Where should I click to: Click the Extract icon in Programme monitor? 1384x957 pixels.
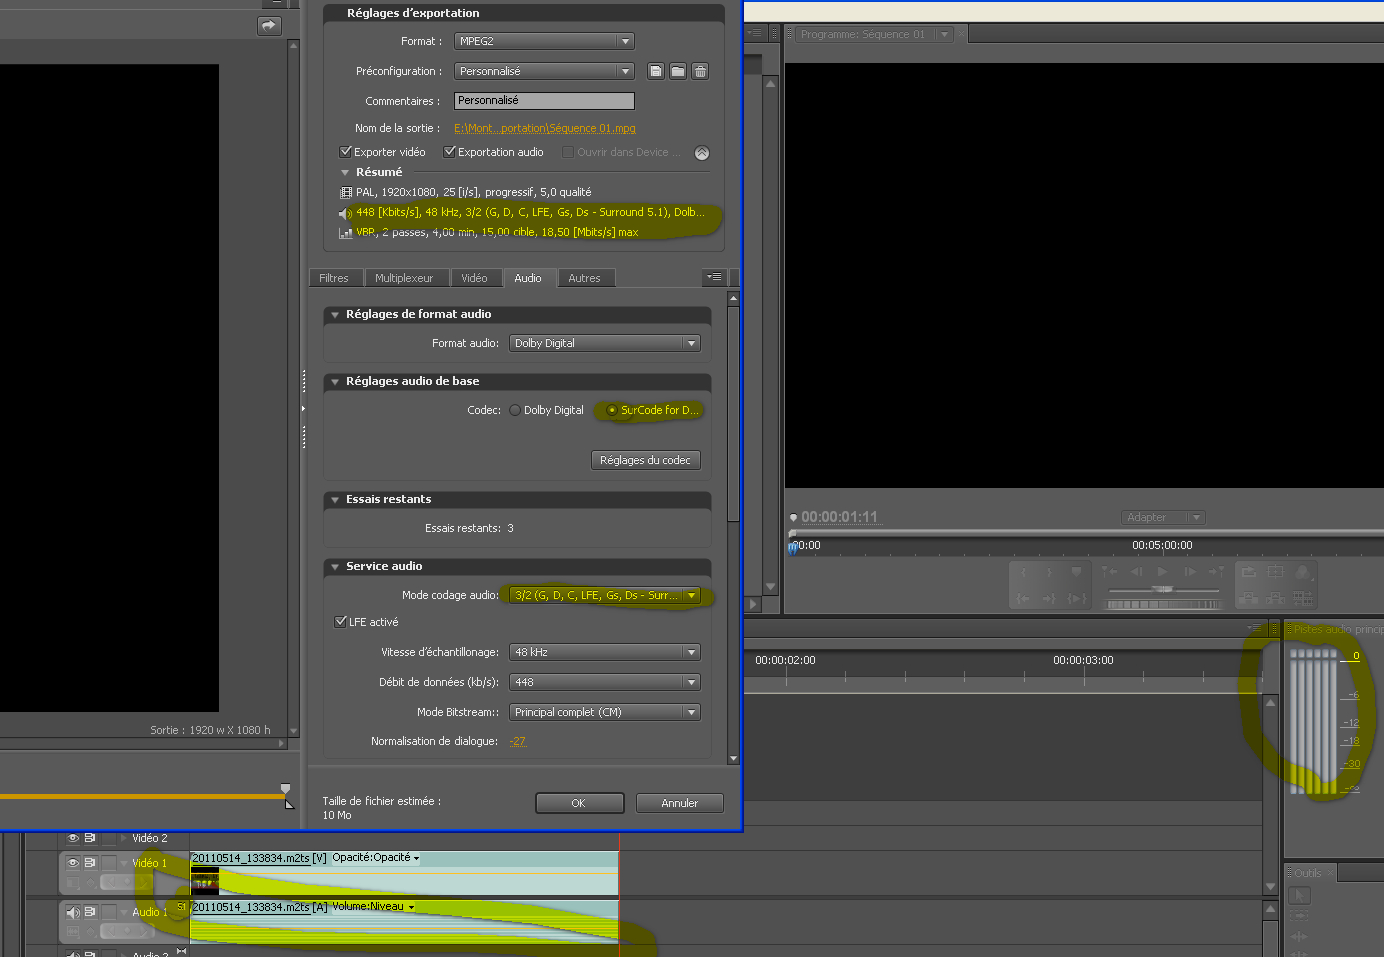click(x=1276, y=598)
